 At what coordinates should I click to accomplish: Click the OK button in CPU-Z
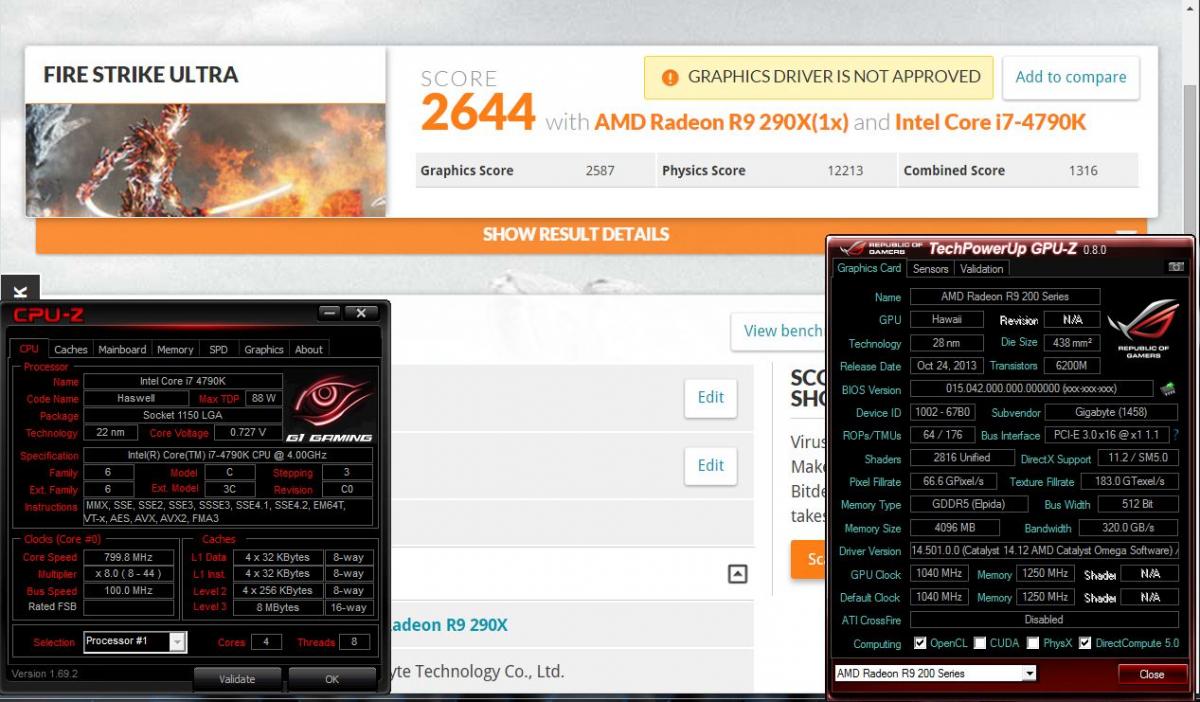tap(332, 679)
